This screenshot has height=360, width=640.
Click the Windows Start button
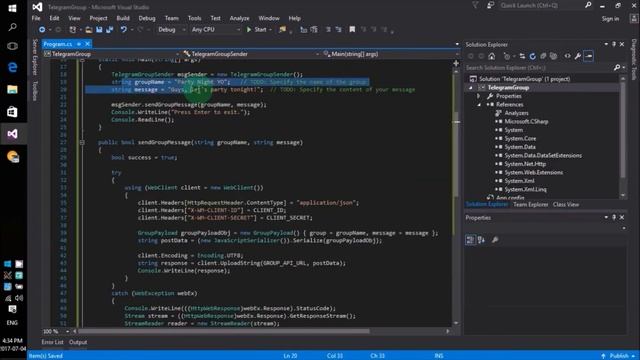click(x=12, y=9)
